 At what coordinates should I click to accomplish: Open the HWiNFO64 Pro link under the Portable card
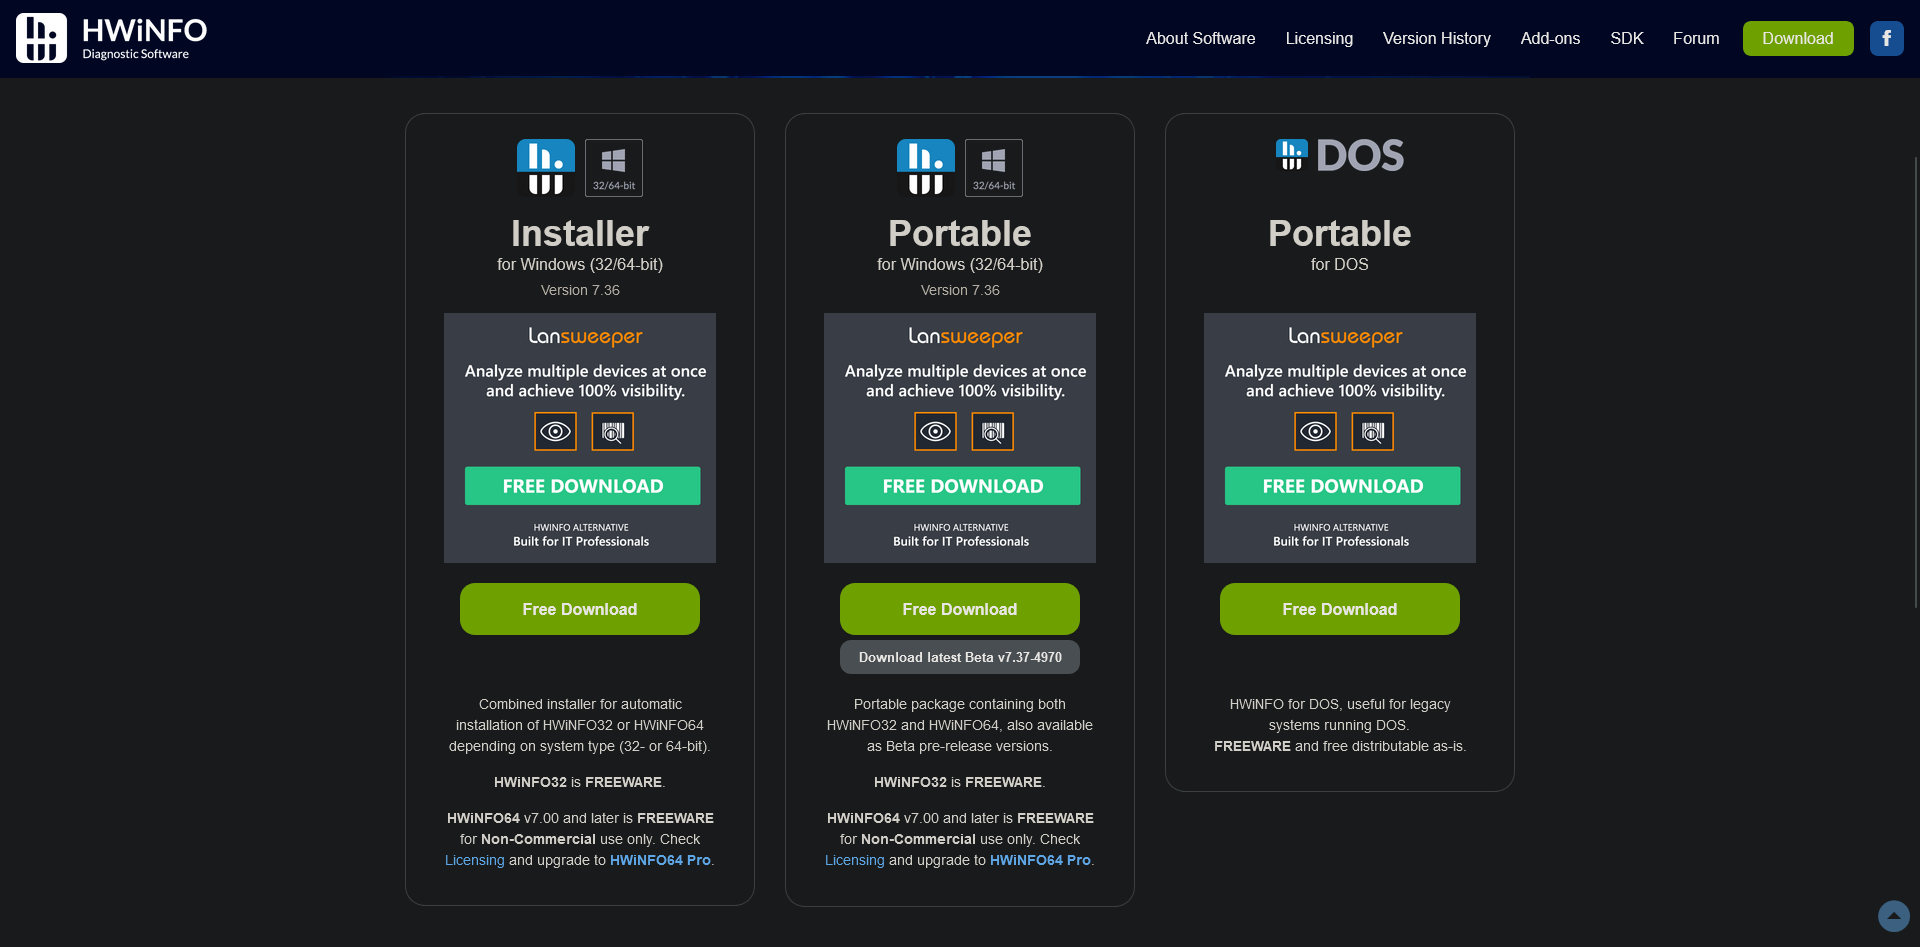point(1041,860)
